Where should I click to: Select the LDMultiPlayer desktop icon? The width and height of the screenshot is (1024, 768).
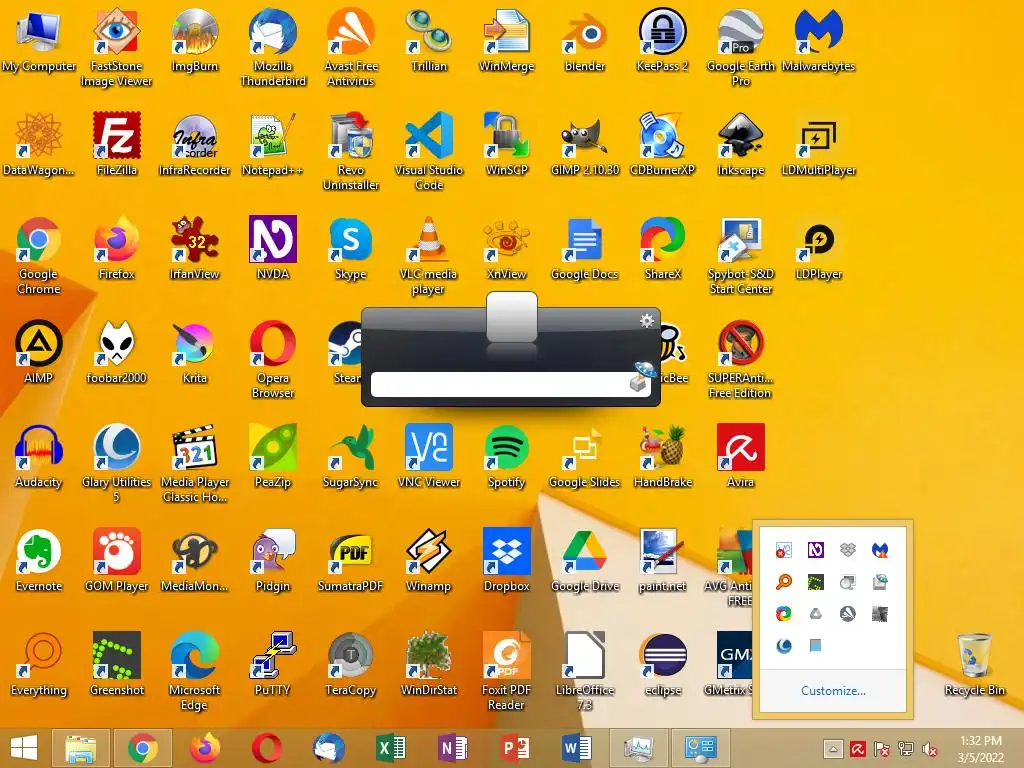818,144
